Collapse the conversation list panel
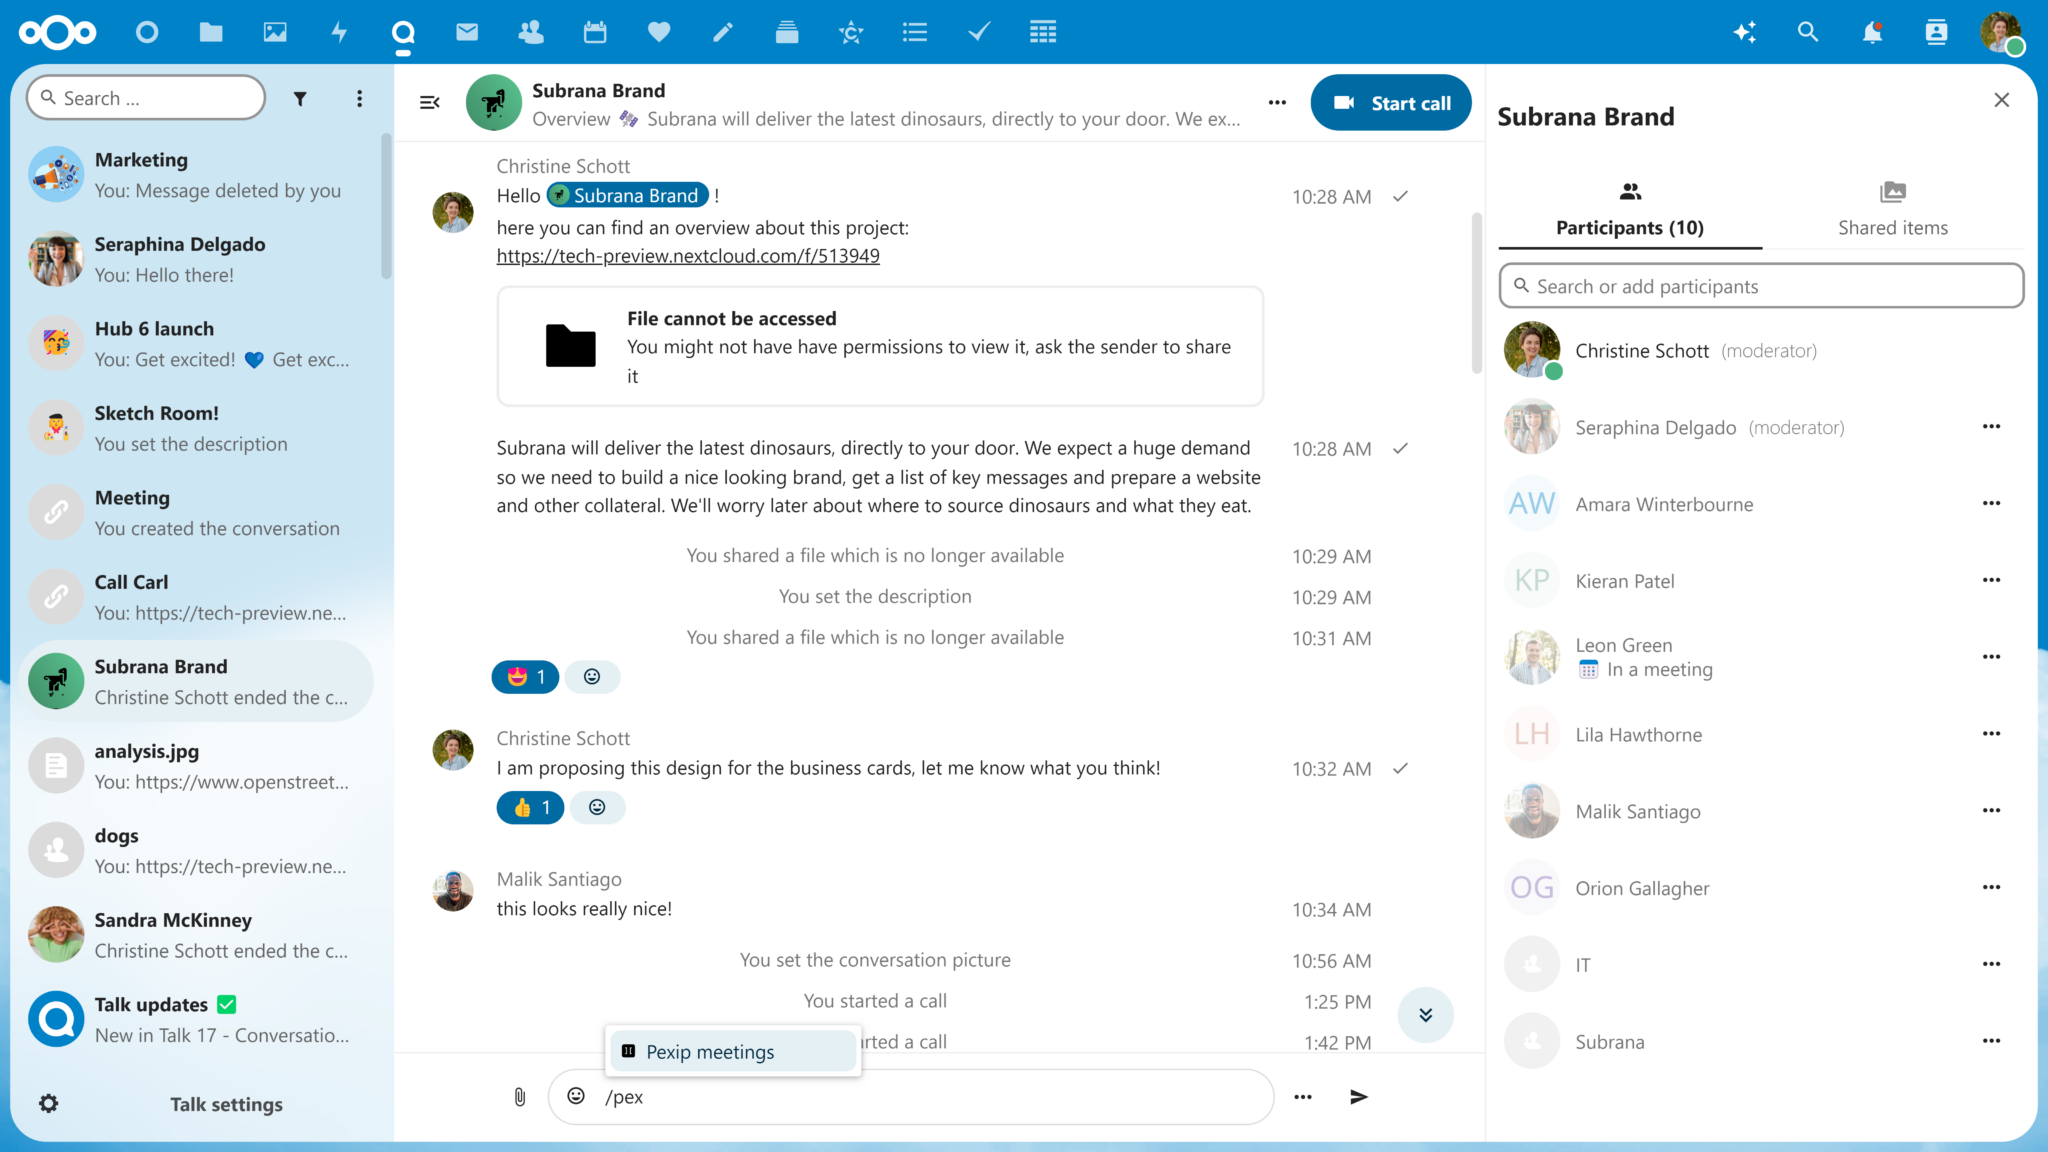Screen dimensions: 2048x1152 [429, 101]
